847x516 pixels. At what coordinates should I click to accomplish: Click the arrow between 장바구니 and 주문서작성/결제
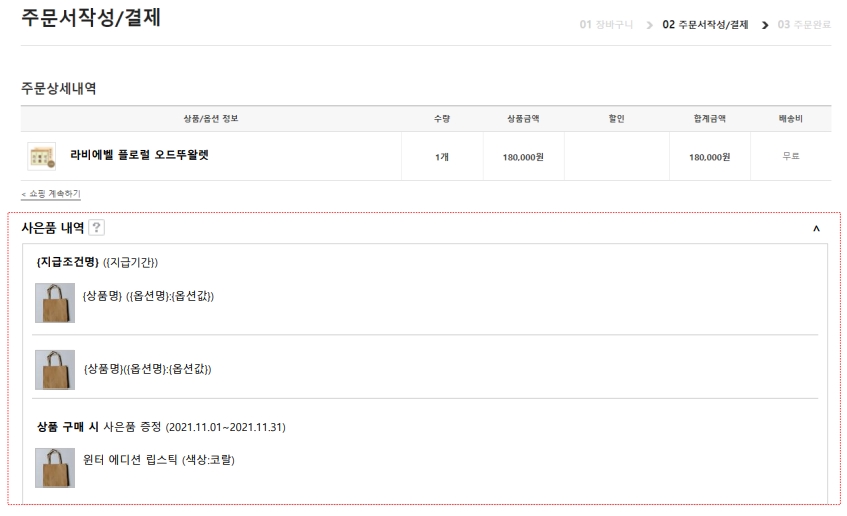[650, 23]
